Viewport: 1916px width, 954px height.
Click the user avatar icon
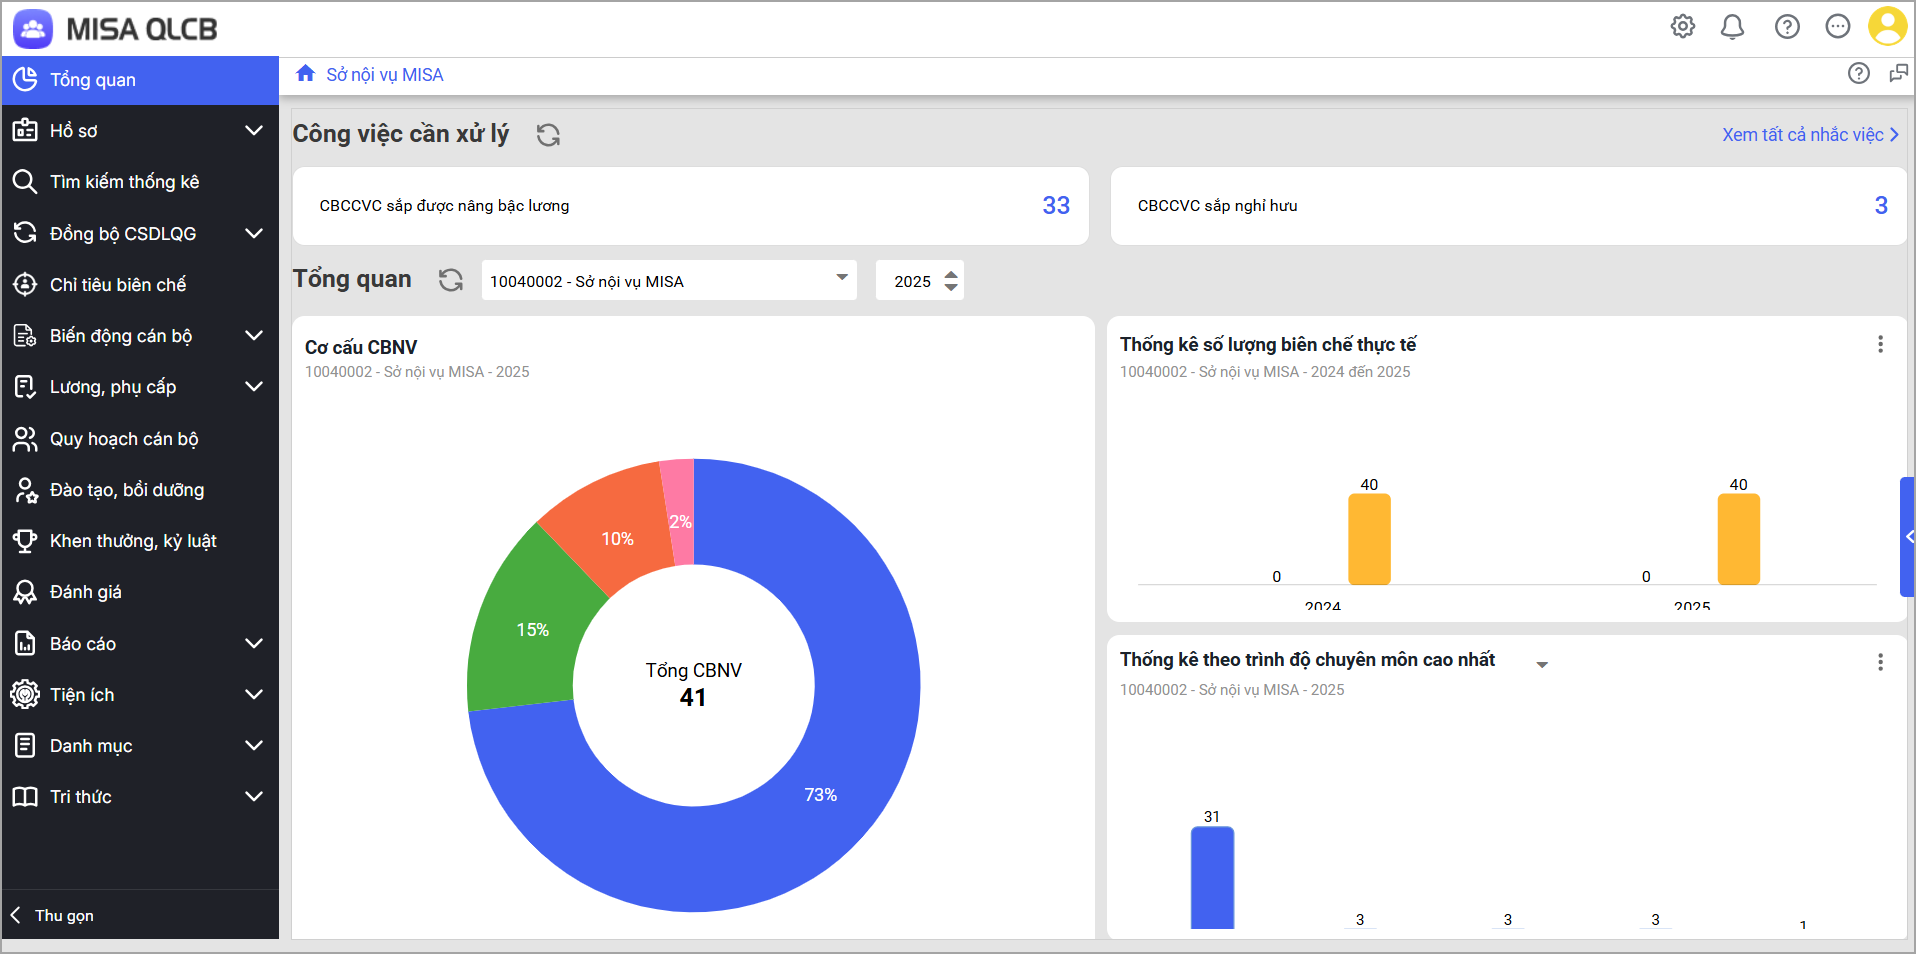[1887, 27]
